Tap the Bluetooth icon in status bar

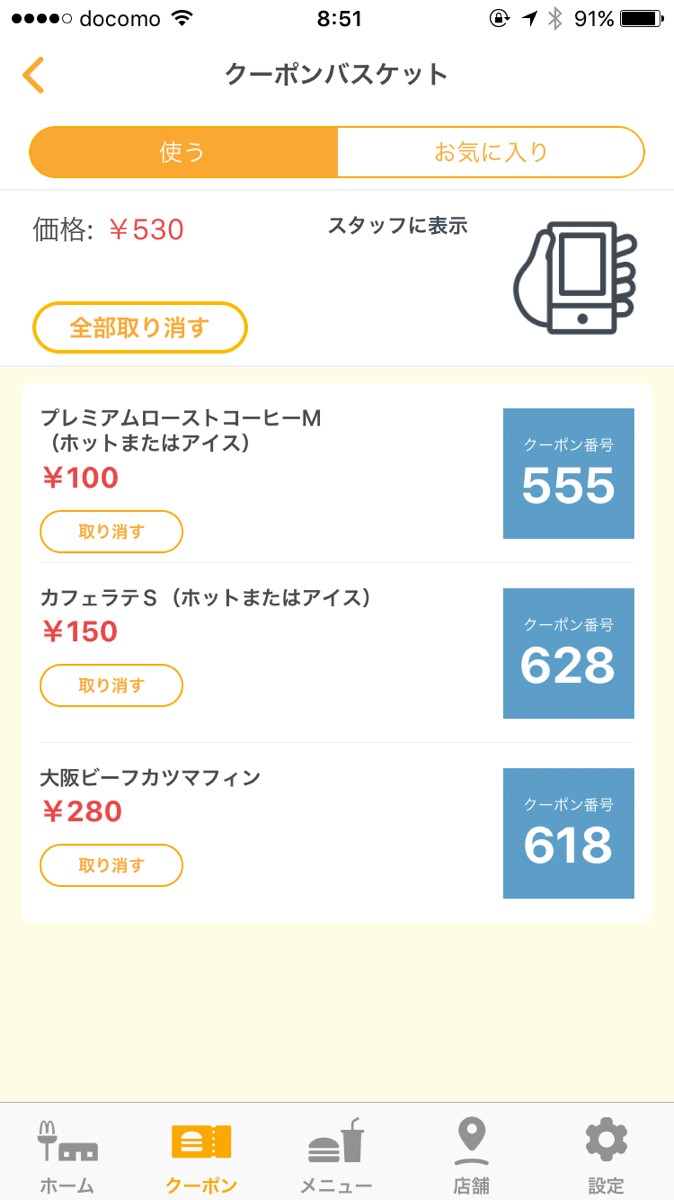(x=555, y=18)
